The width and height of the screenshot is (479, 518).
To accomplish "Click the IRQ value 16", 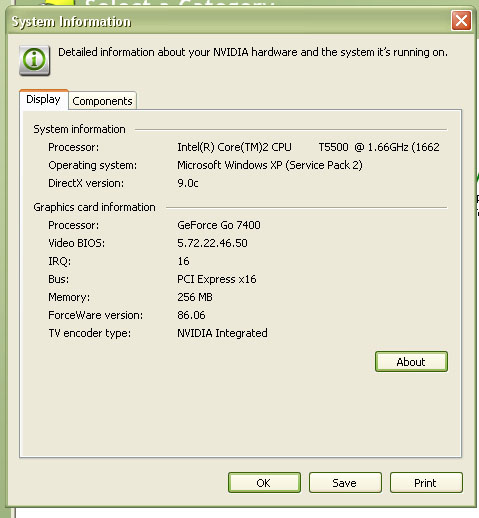I will [183, 261].
